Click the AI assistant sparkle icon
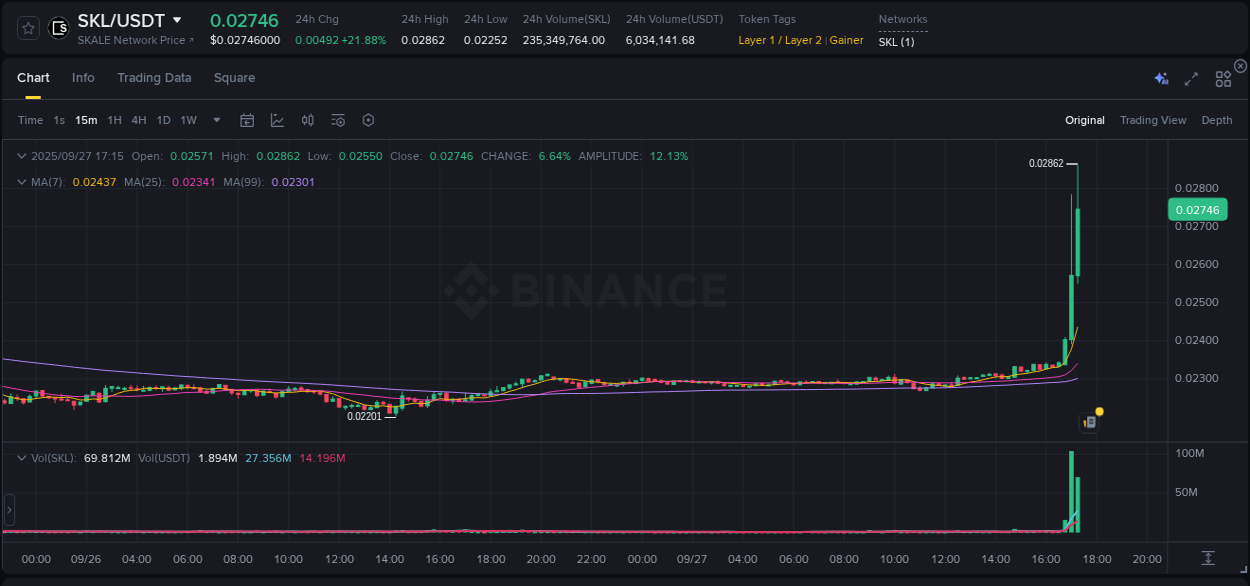Screen dimensions: 1250x586 point(1160,77)
